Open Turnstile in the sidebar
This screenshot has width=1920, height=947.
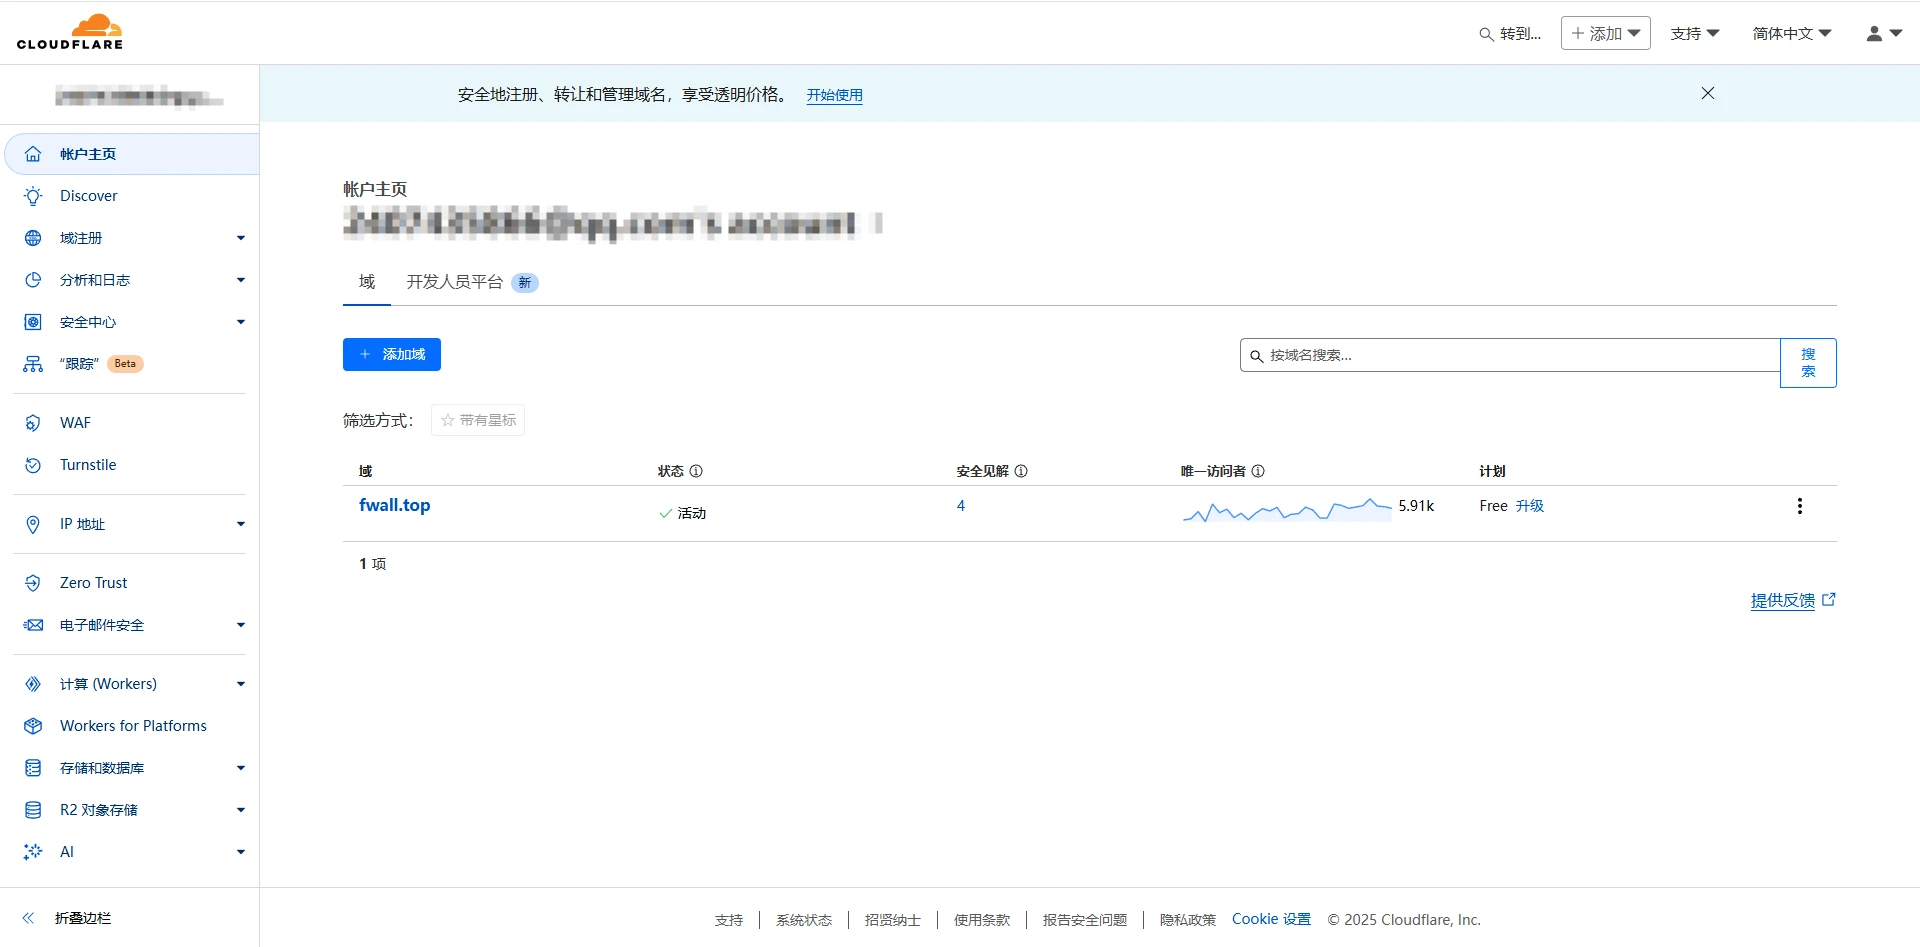click(x=88, y=465)
